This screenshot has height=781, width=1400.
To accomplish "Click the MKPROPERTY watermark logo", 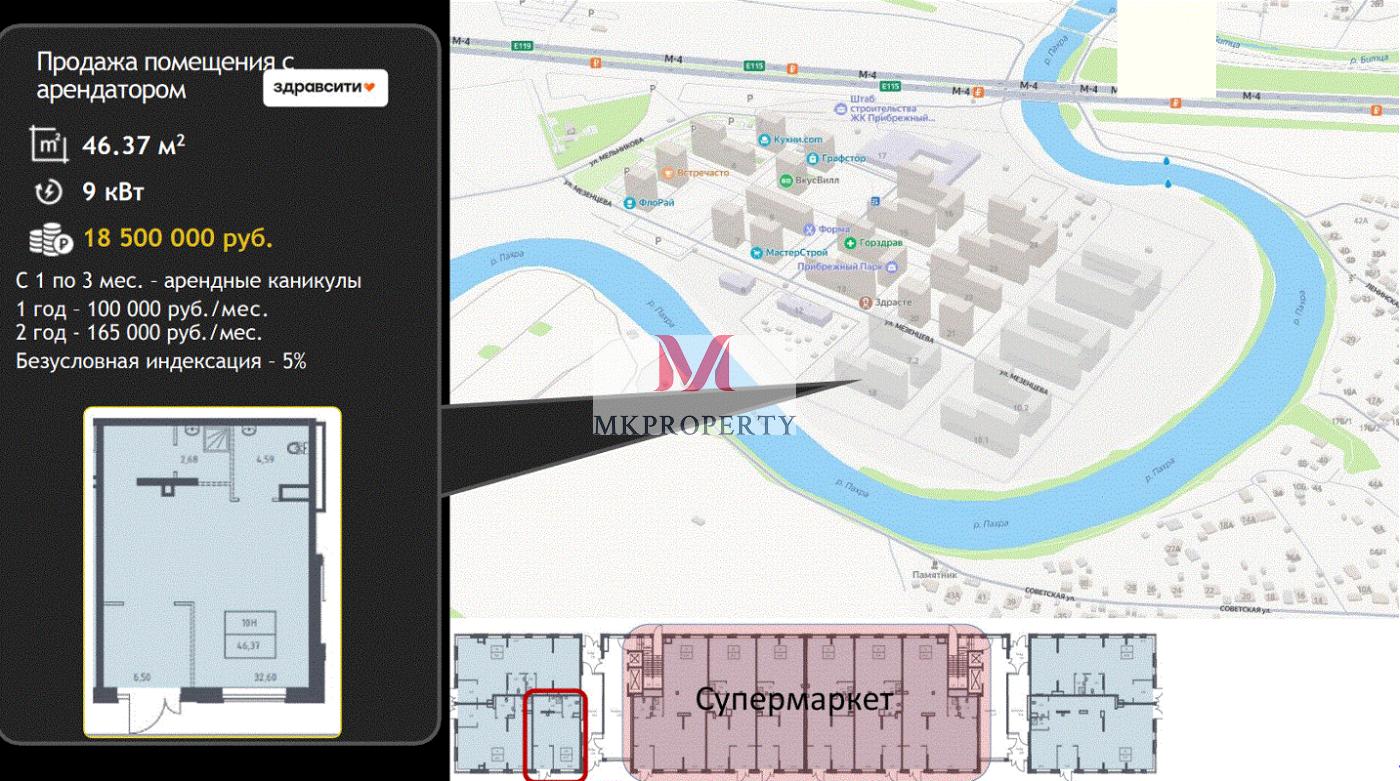I will 695,390.
